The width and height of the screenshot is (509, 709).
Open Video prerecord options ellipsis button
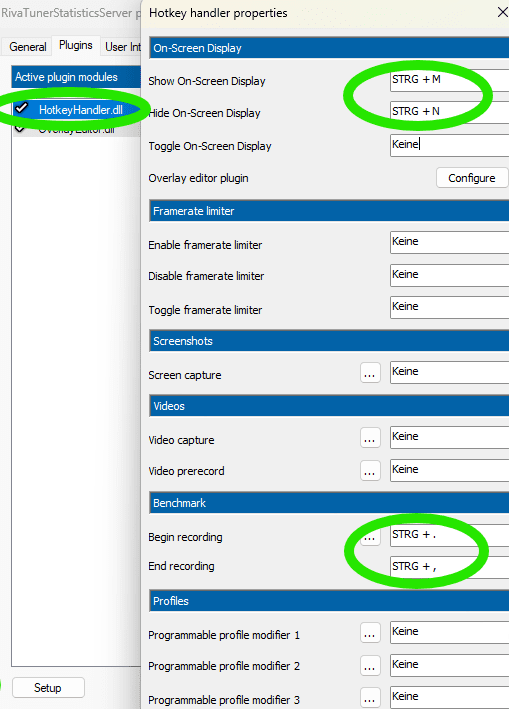[x=370, y=470]
